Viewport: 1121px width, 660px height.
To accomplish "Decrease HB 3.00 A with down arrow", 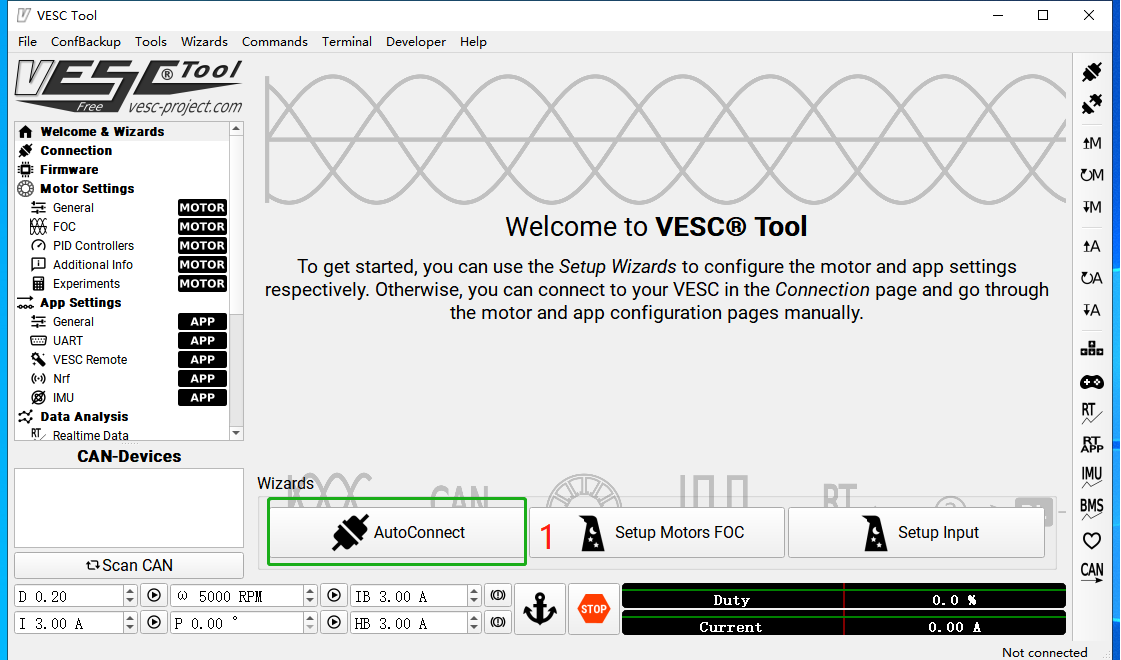I will point(474,629).
